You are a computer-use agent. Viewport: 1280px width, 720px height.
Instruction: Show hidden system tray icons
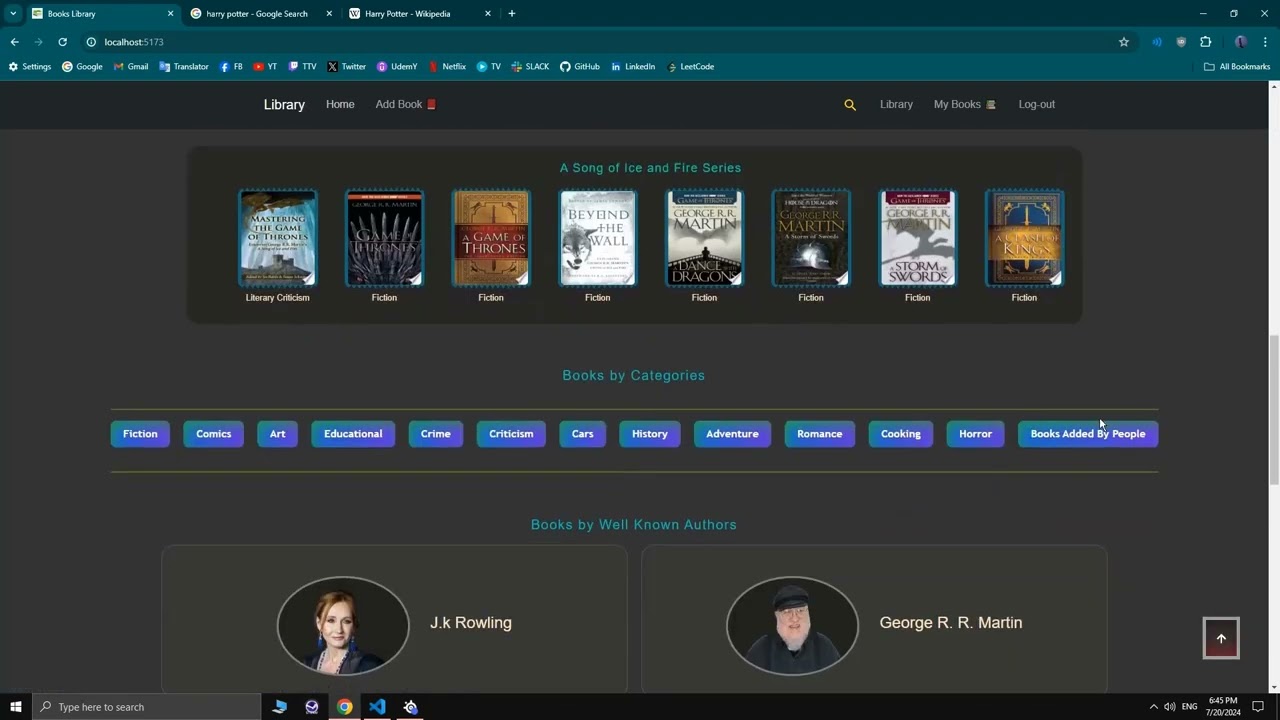pos(1153,707)
